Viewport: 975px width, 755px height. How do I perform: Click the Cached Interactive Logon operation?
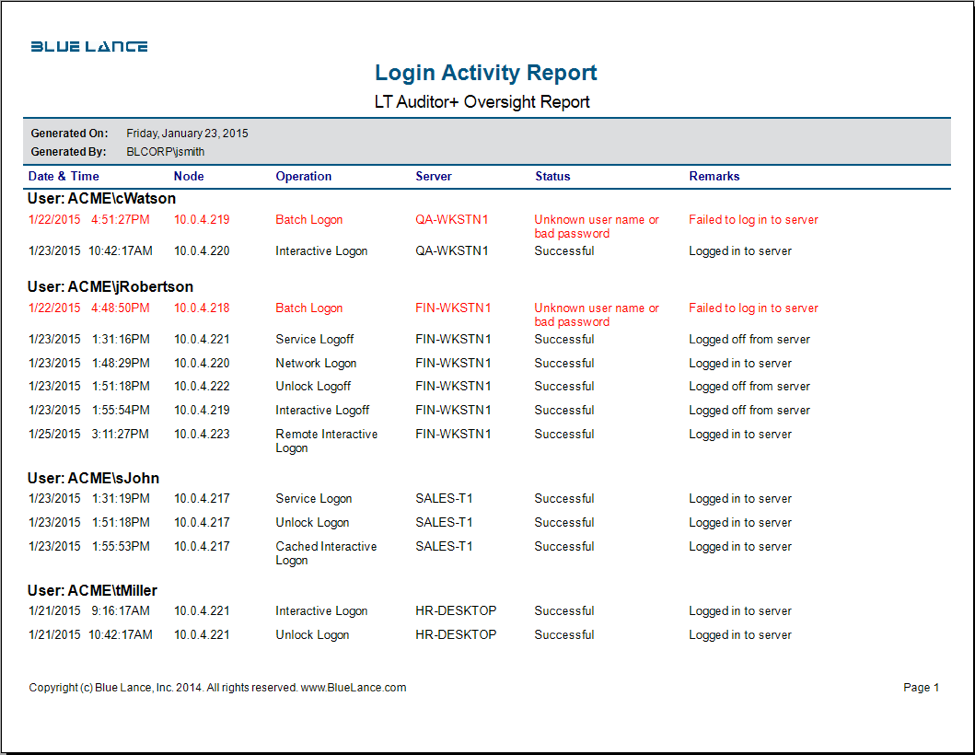coord(326,554)
